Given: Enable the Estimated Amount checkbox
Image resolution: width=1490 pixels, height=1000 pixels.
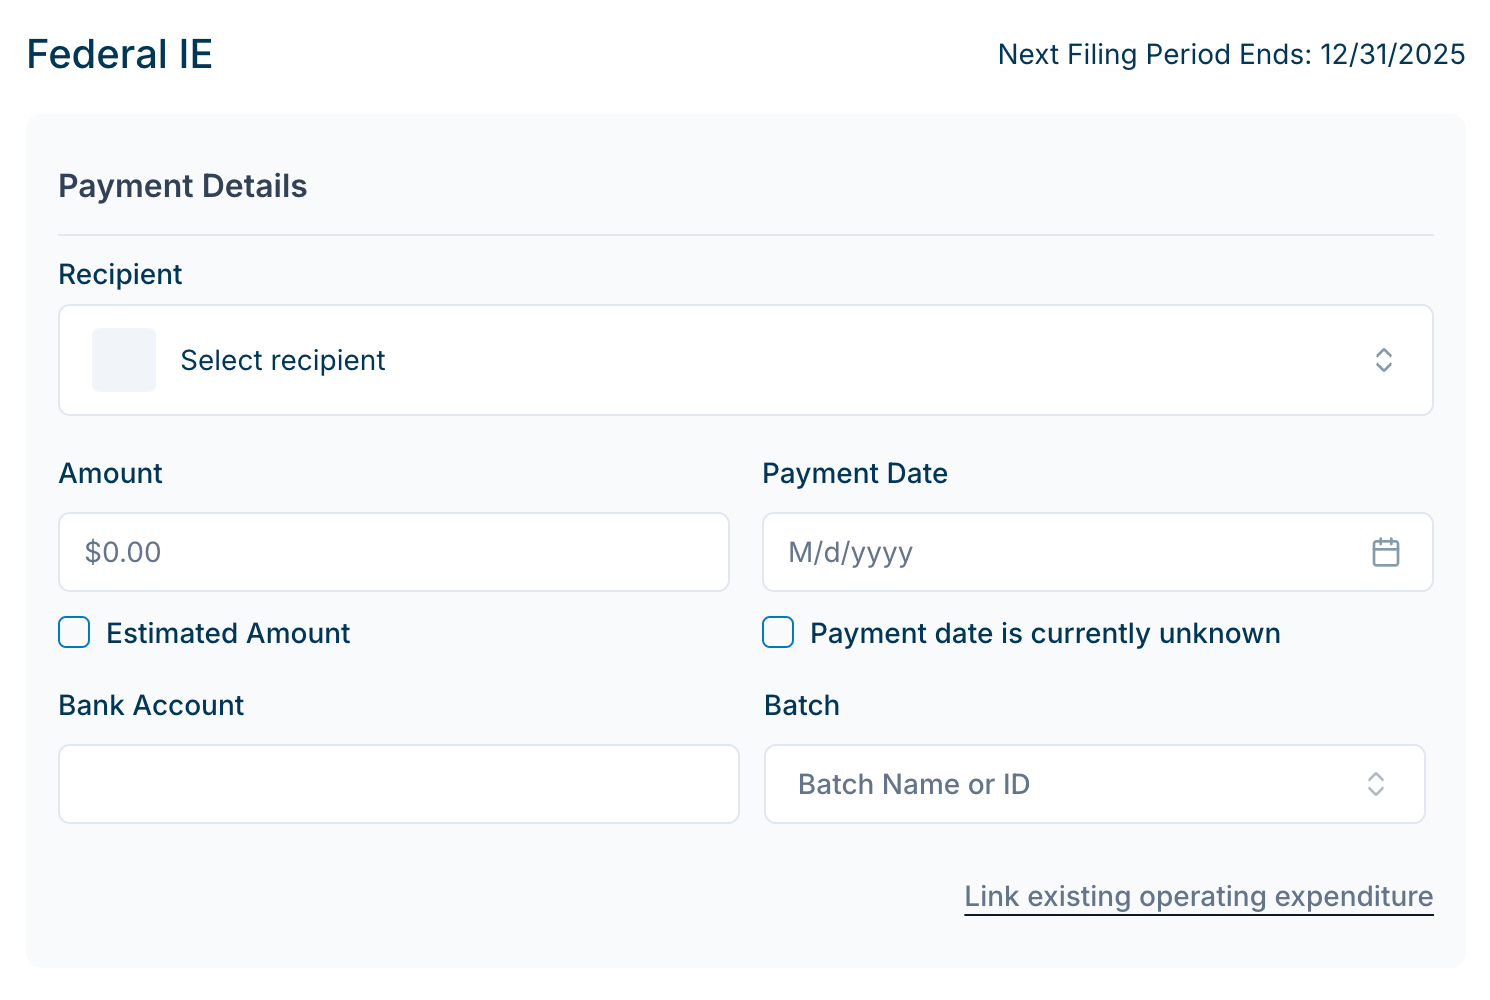Looking at the screenshot, I should [74, 633].
